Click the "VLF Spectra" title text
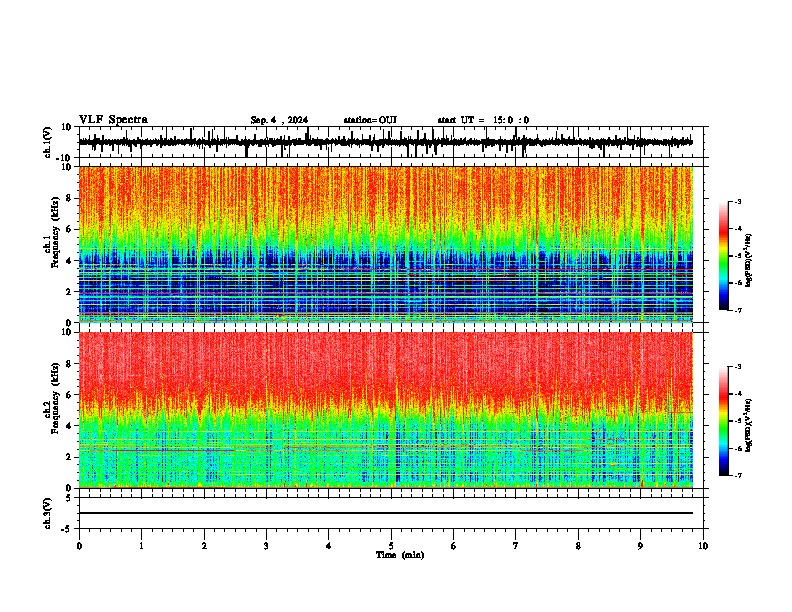The width and height of the screenshot is (792, 612). (x=113, y=120)
